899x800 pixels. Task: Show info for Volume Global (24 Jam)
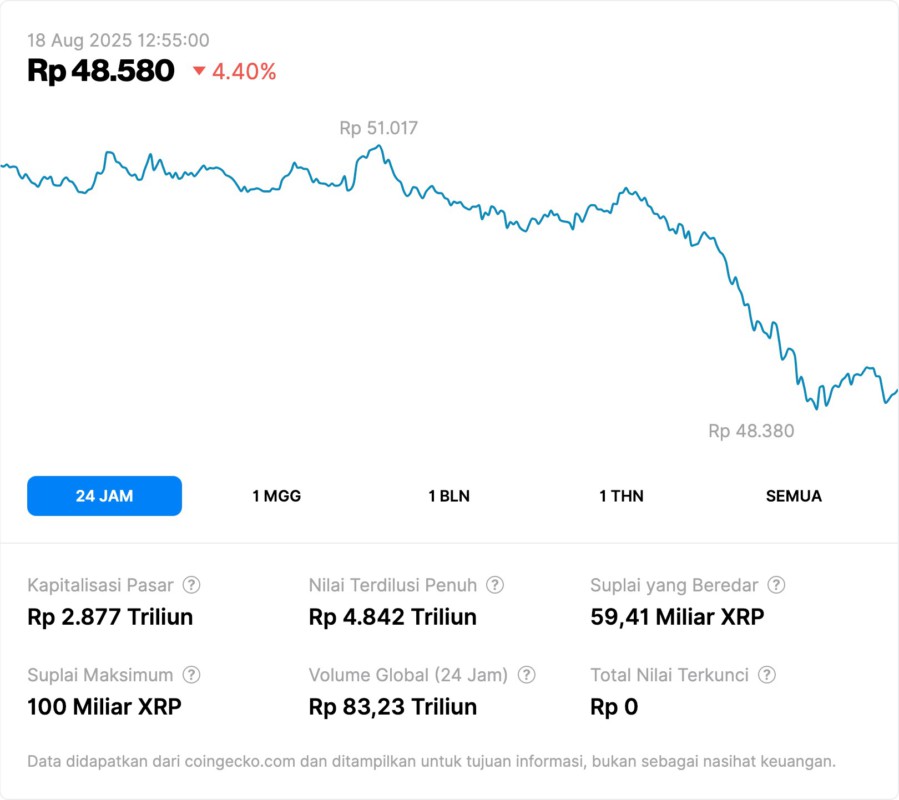(x=526, y=675)
